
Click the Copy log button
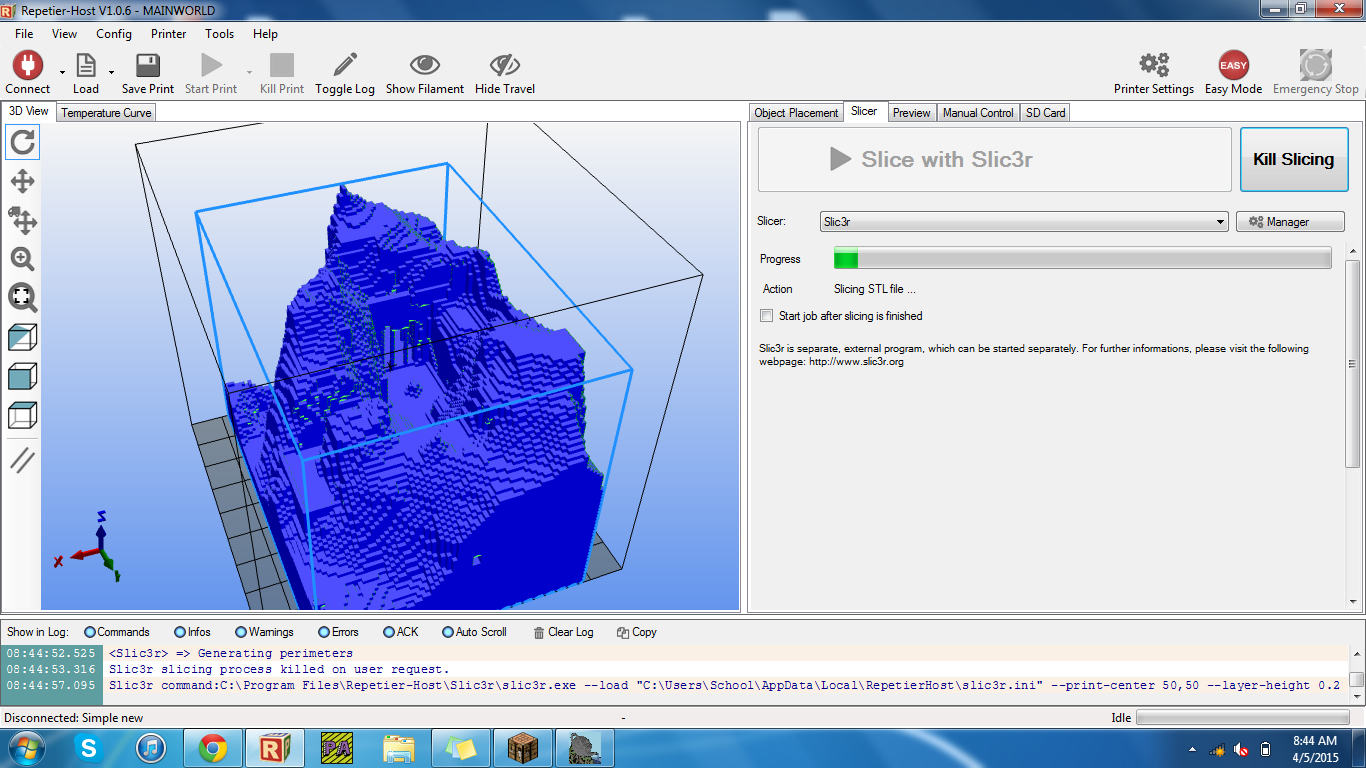pyautogui.click(x=637, y=632)
